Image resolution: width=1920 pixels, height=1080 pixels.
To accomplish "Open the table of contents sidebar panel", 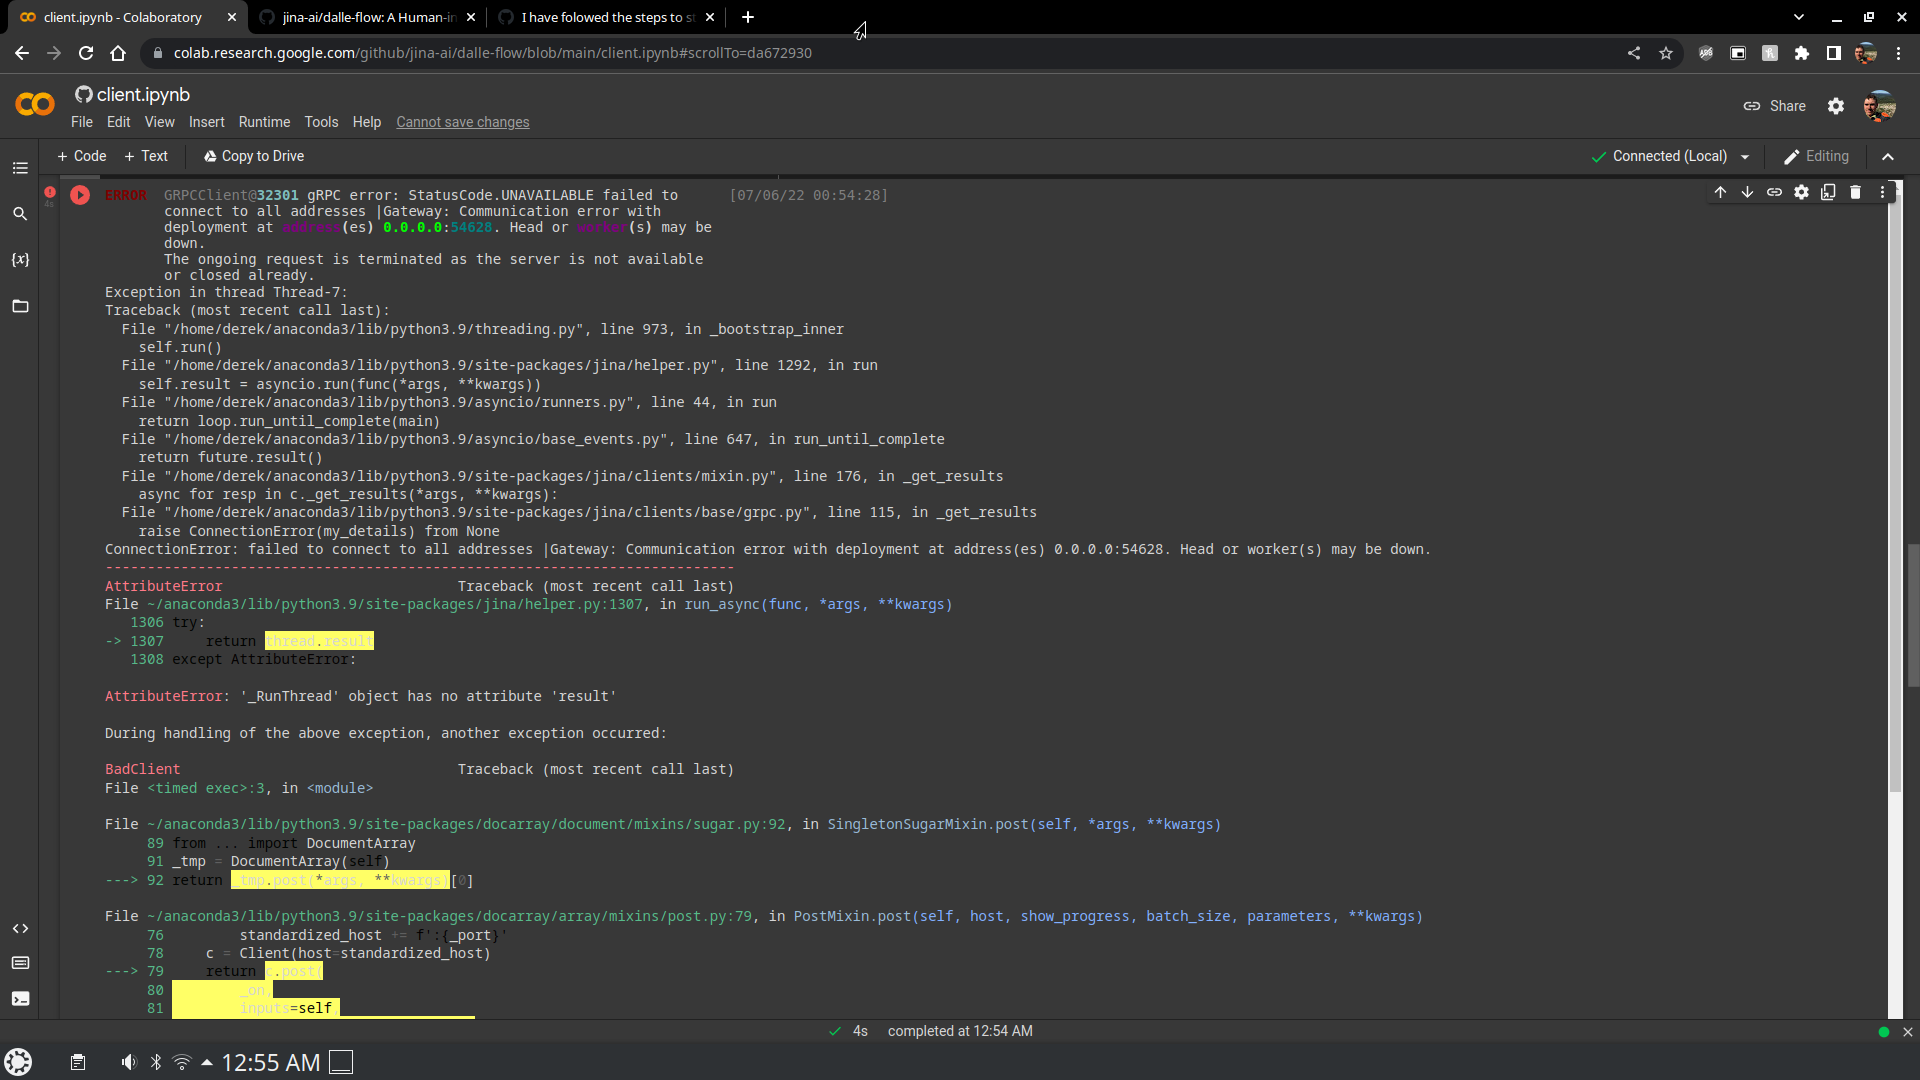I will click(20, 168).
